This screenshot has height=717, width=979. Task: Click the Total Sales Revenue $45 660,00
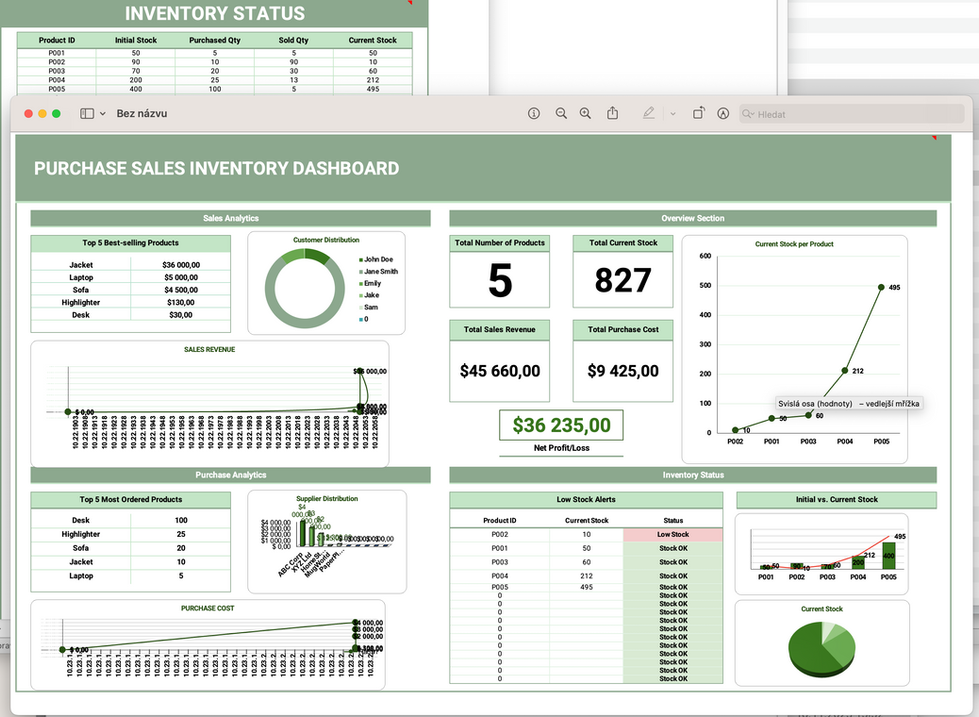(x=499, y=371)
